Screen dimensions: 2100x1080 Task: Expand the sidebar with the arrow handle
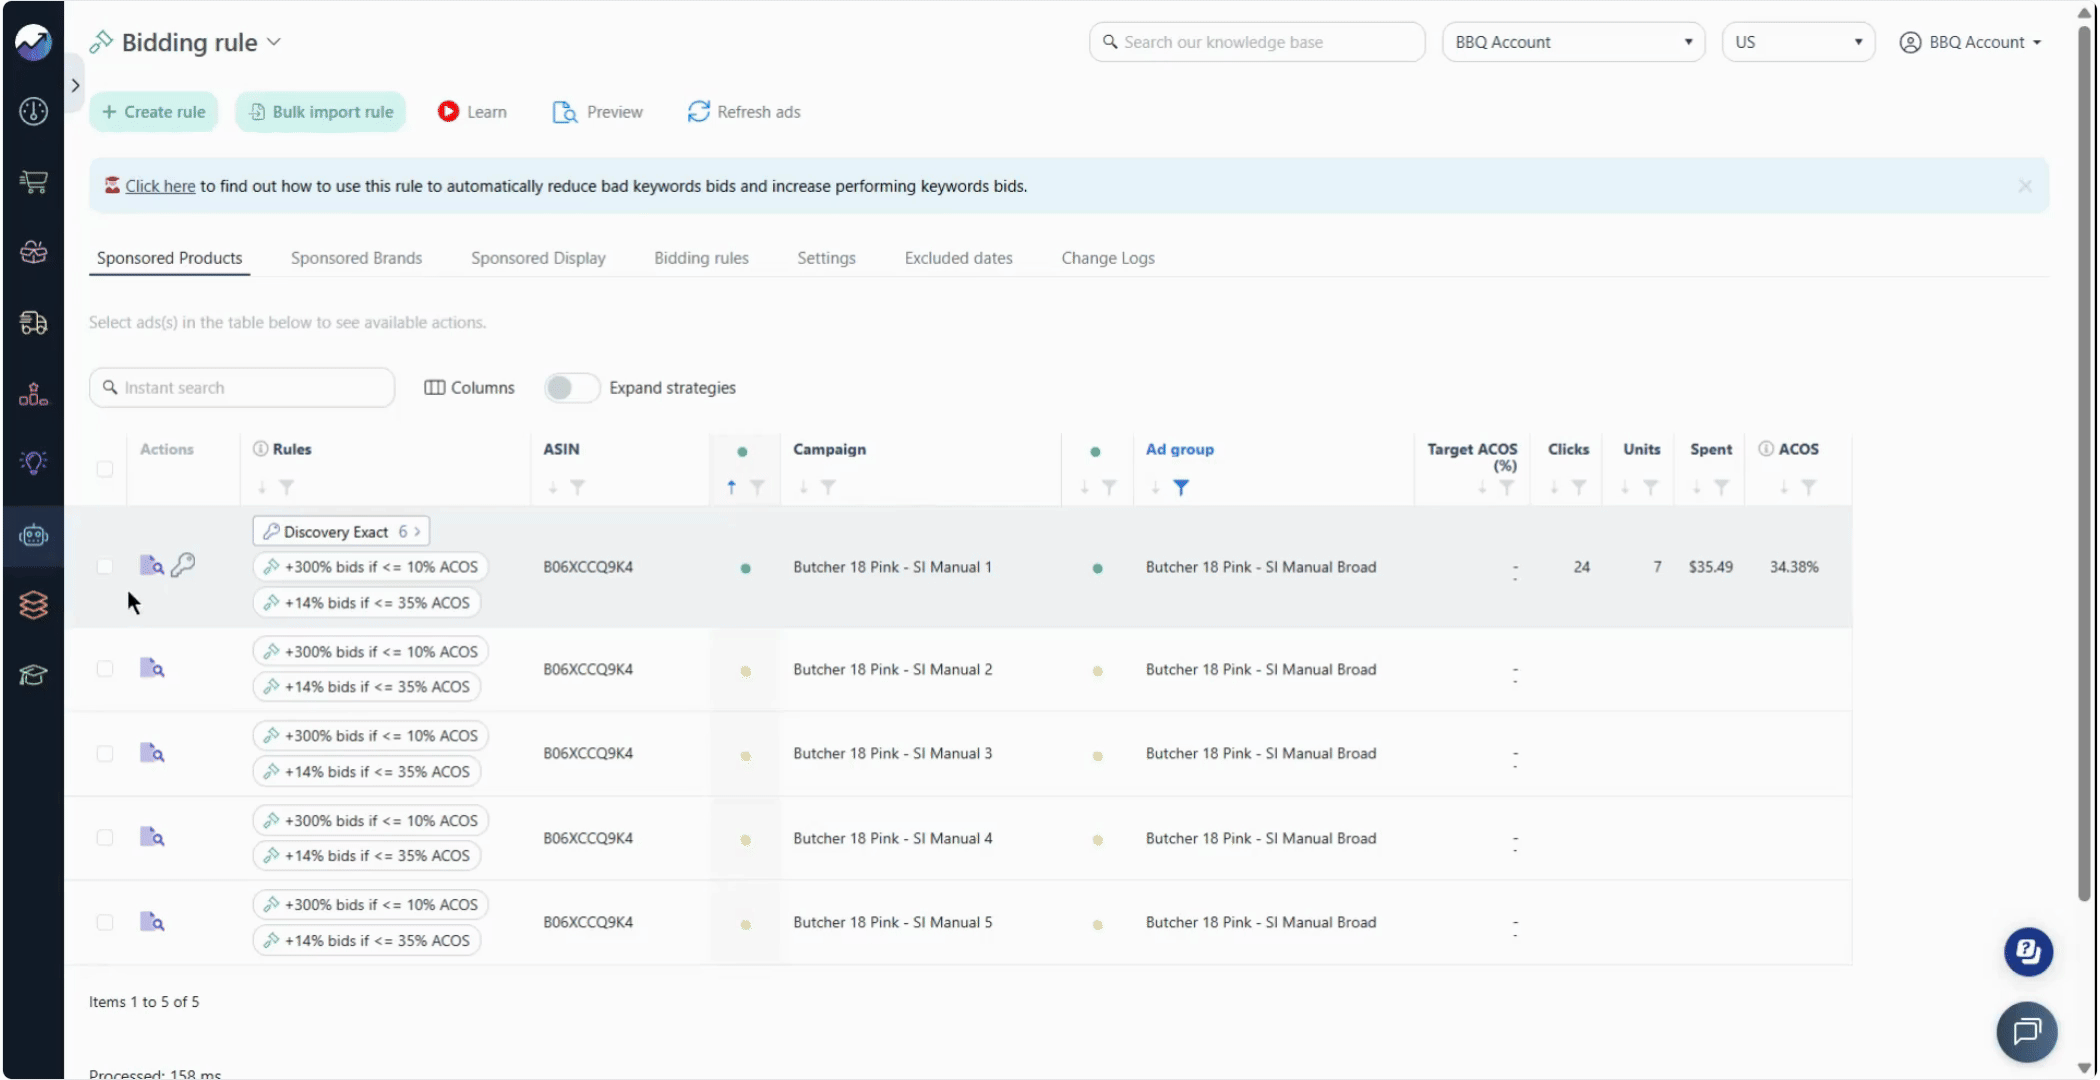(75, 86)
